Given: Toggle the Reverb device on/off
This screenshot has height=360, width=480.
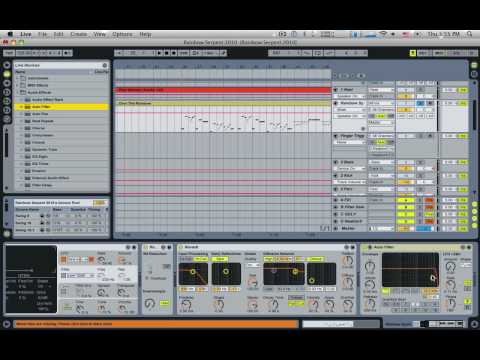Looking at the screenshot, I should tap(181, 247).
